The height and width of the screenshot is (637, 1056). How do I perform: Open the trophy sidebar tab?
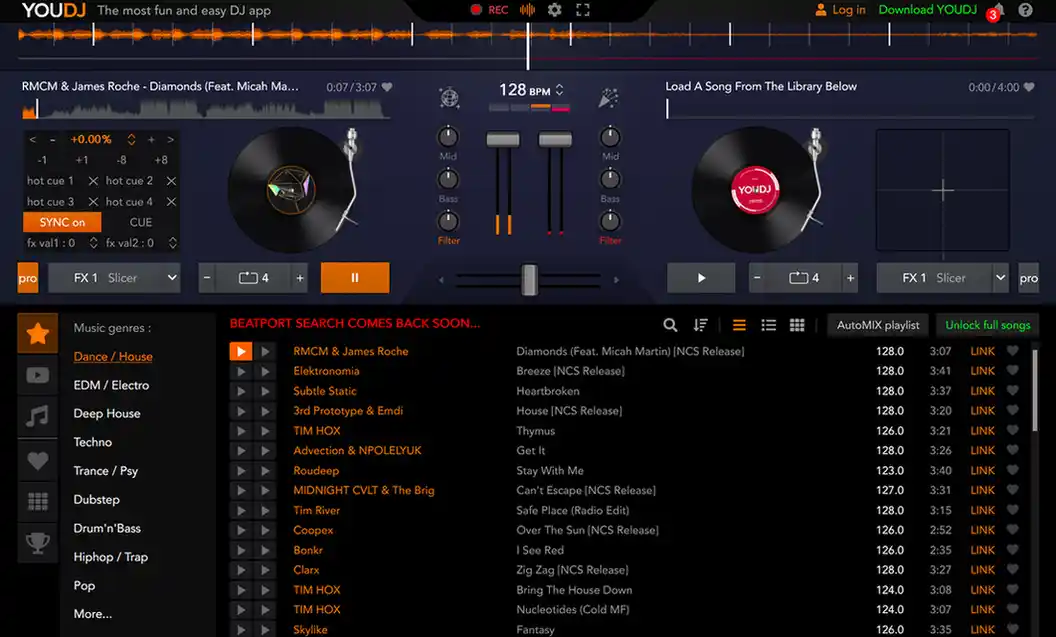(38, 543)
